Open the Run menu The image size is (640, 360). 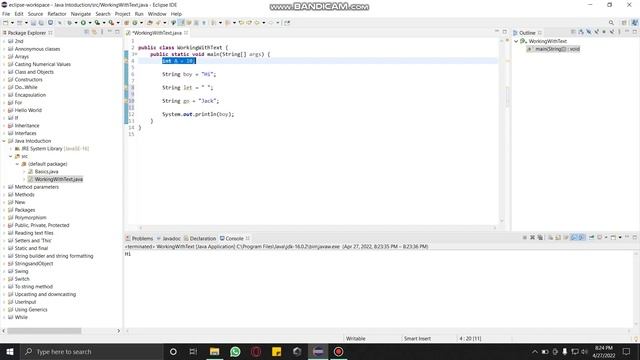point(139,14)
